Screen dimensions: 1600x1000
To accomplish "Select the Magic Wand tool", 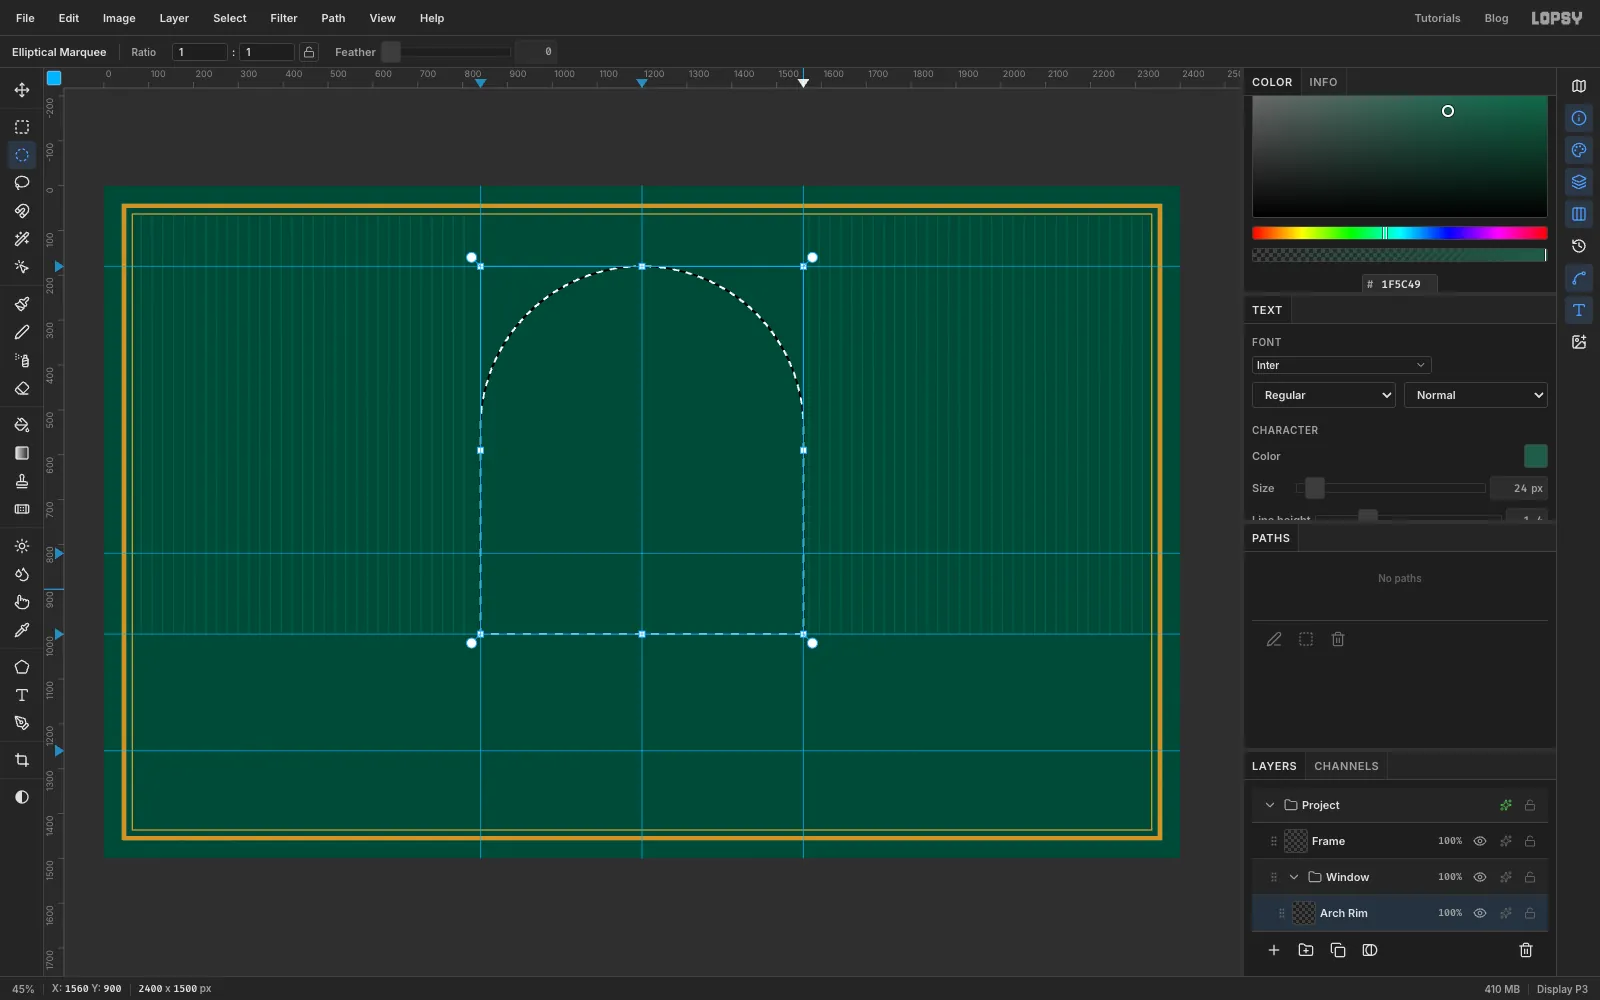I will 22,239.
